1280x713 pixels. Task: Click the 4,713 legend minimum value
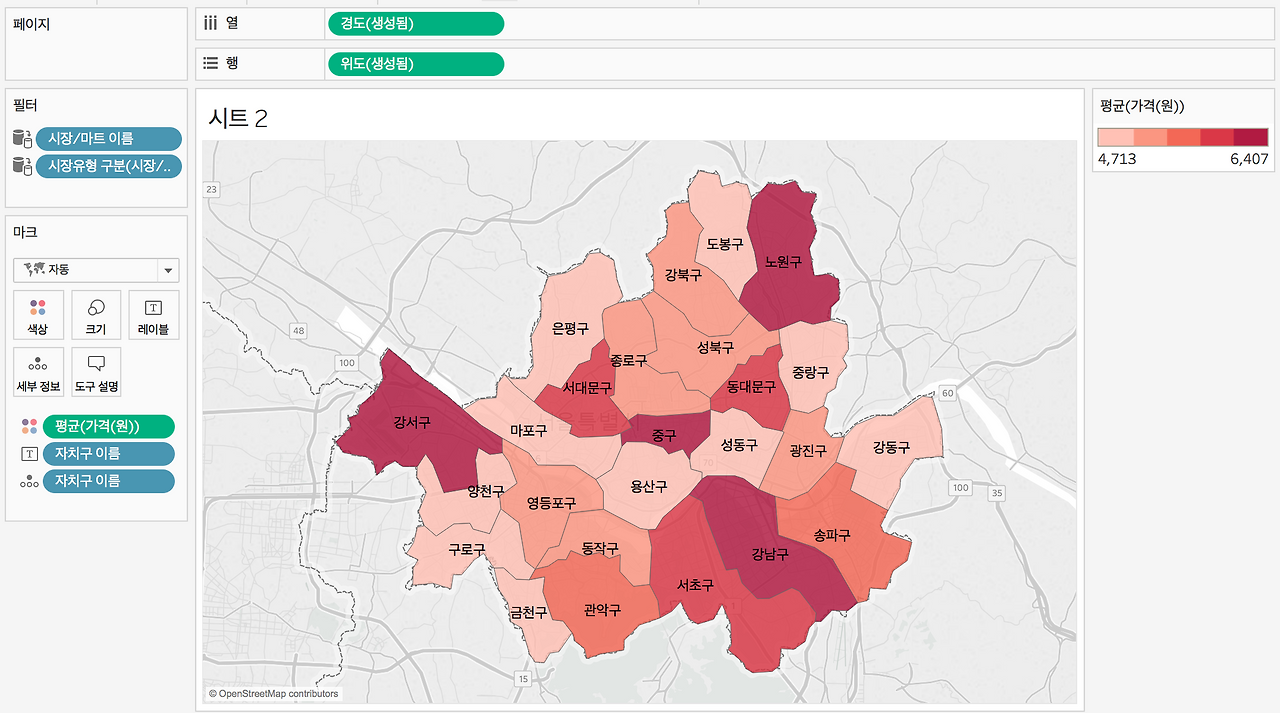tap(1116, 158)
